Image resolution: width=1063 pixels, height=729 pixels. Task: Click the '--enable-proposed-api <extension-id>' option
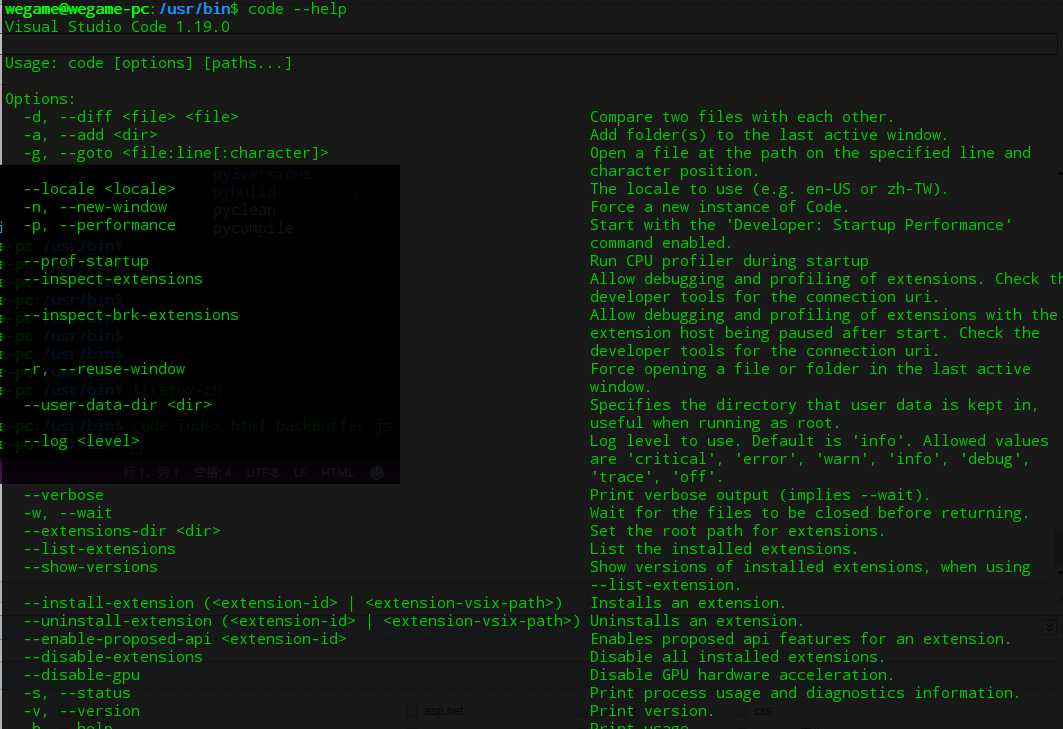tap(184, 639)
